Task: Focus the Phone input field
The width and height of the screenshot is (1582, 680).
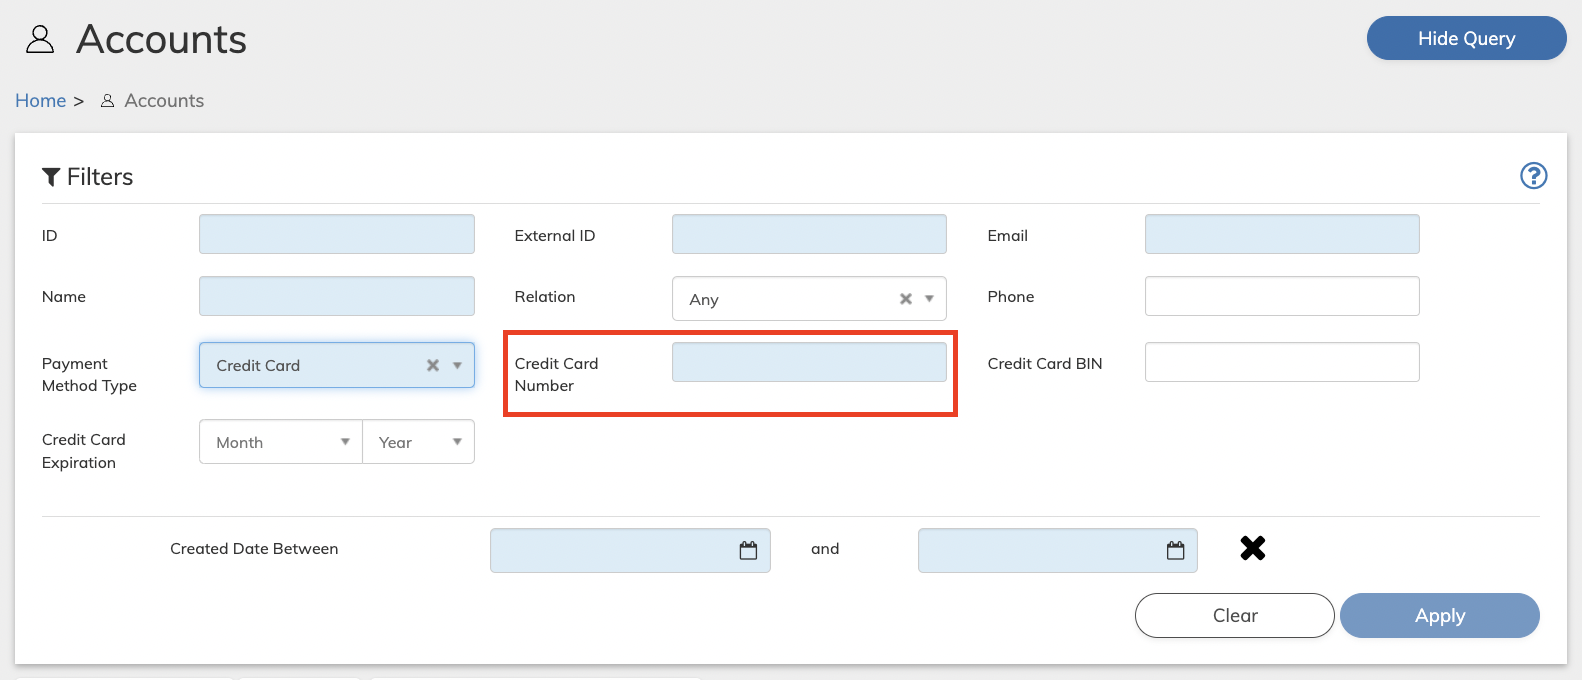Action: (x=1282, y=296)
